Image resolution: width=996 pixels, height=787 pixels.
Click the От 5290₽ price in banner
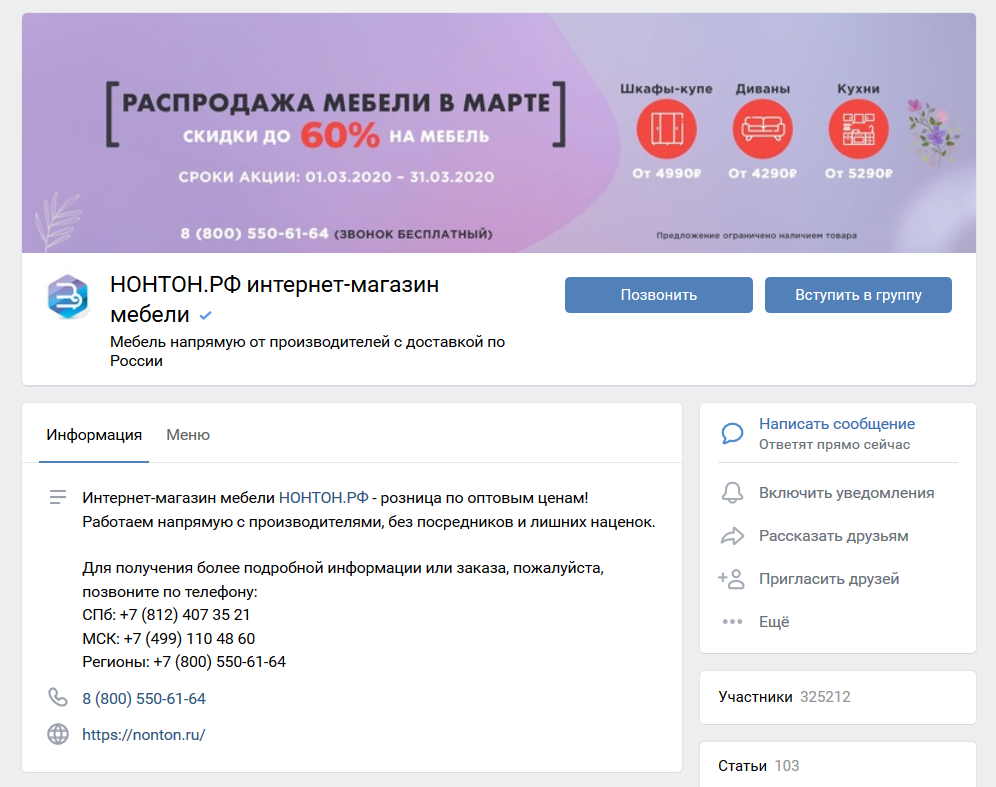point(858,173)
